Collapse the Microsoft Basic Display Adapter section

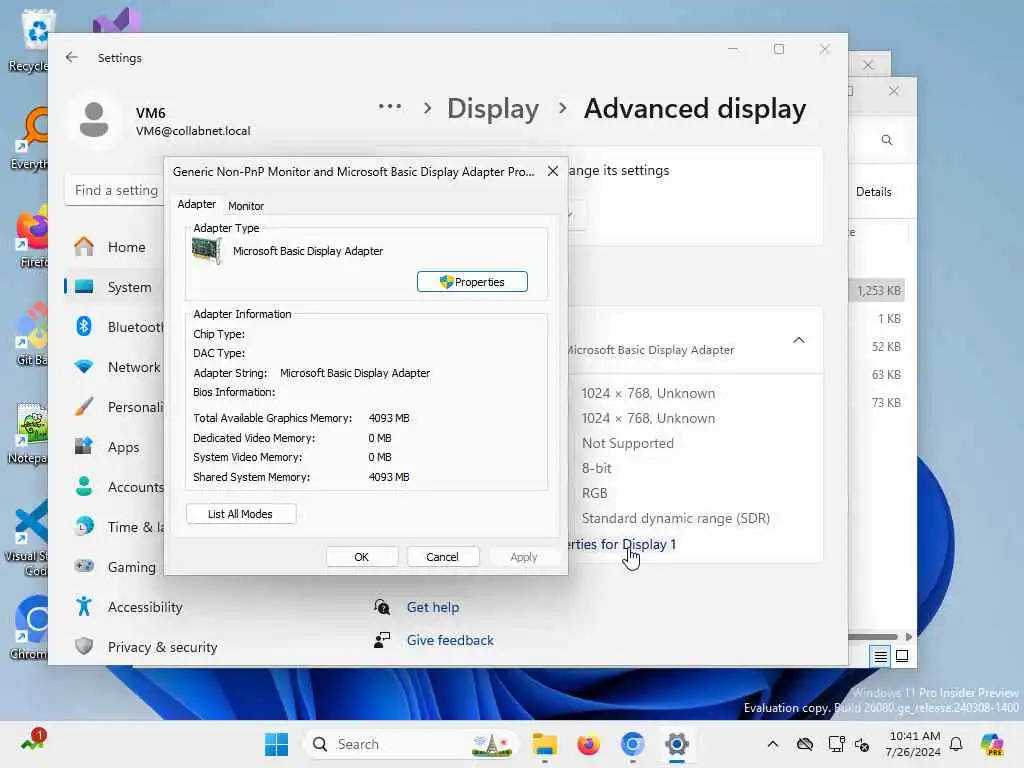pos(799,340)
